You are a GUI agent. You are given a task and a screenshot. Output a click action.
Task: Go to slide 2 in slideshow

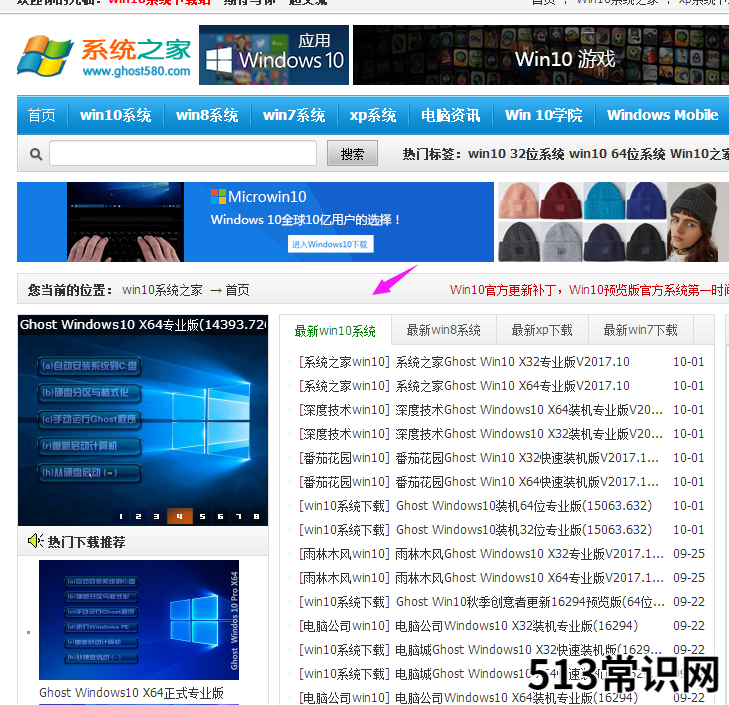[x=139, y=516]
